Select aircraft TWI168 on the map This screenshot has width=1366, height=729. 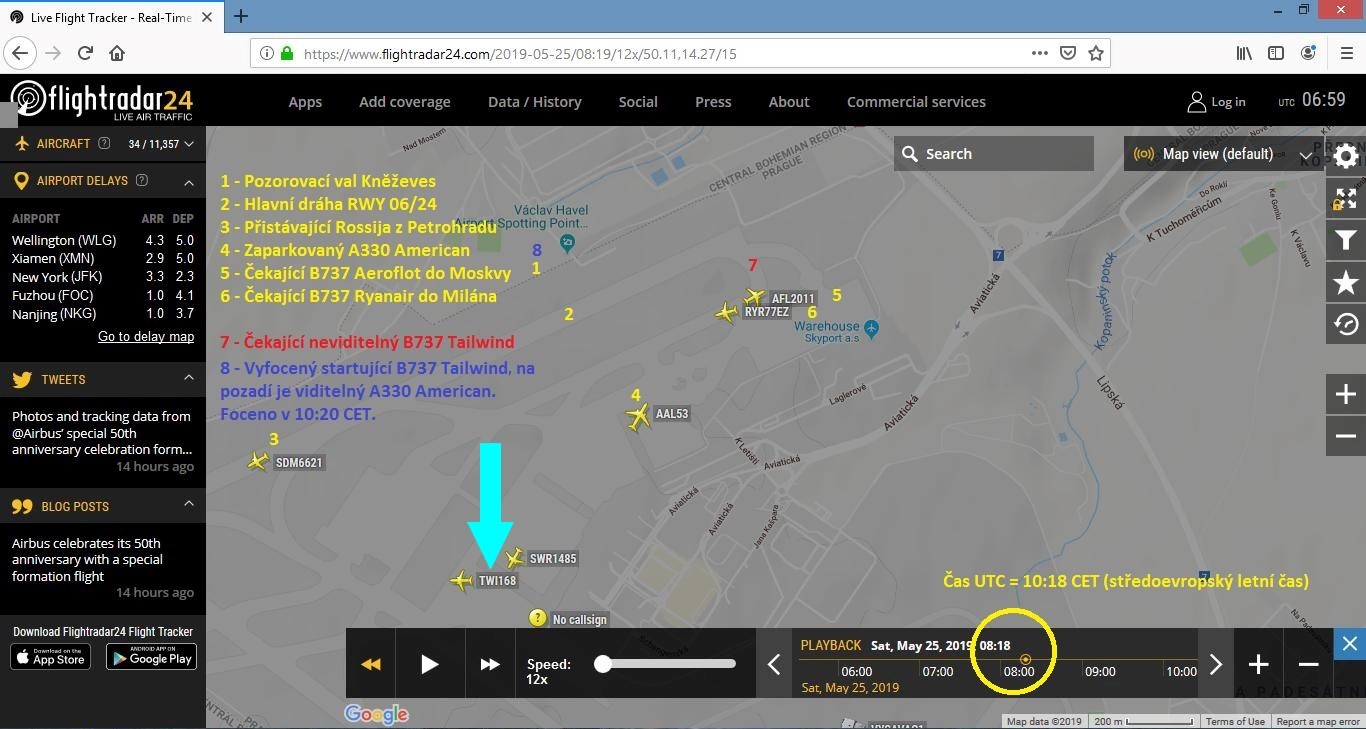(461, 580)
